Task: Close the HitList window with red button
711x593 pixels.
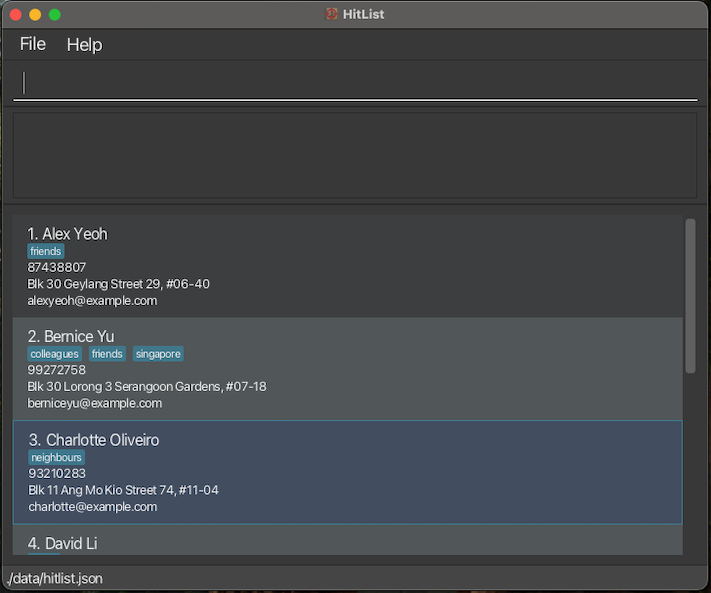Action: tap(15, 14)
